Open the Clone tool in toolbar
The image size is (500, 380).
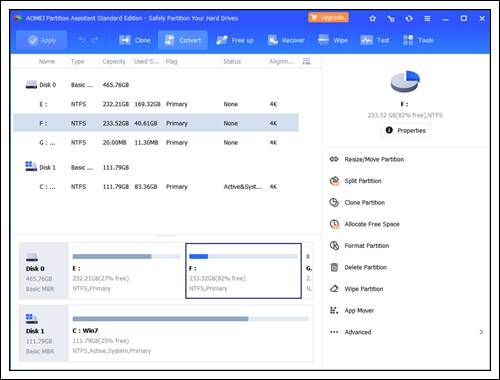pyautogui.click(x=135, y=40)
